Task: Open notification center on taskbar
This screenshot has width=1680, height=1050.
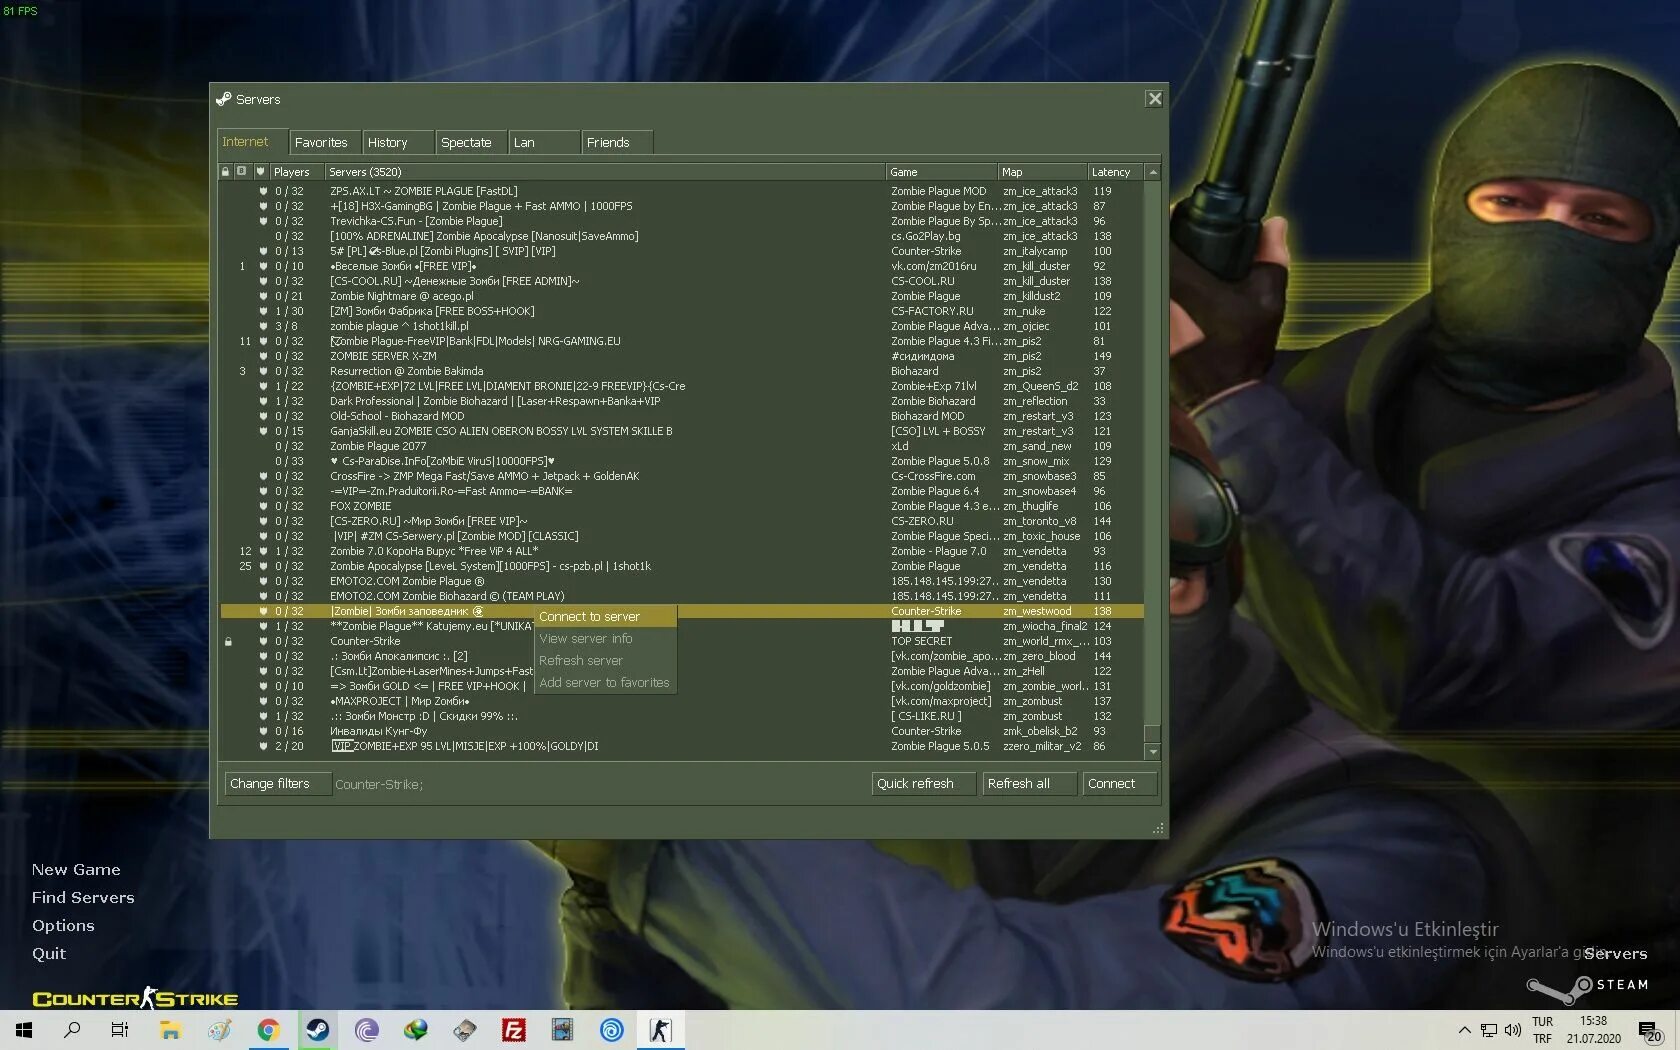Action: (1650, 1030)
